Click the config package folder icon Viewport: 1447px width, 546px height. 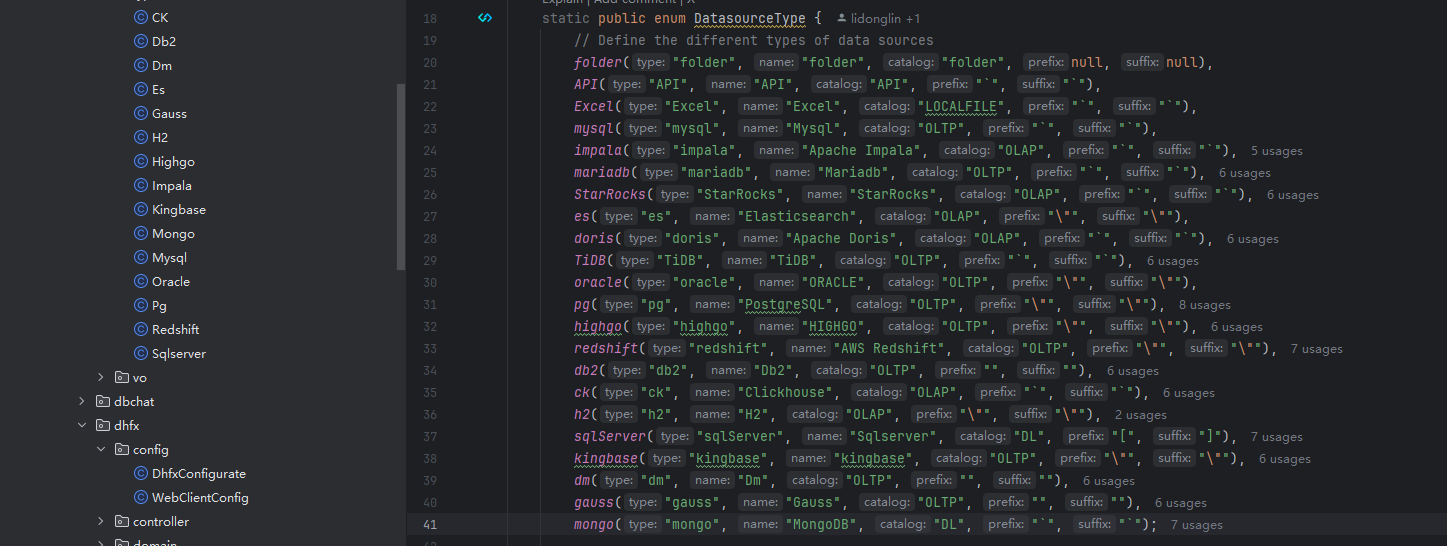point(122,449)
